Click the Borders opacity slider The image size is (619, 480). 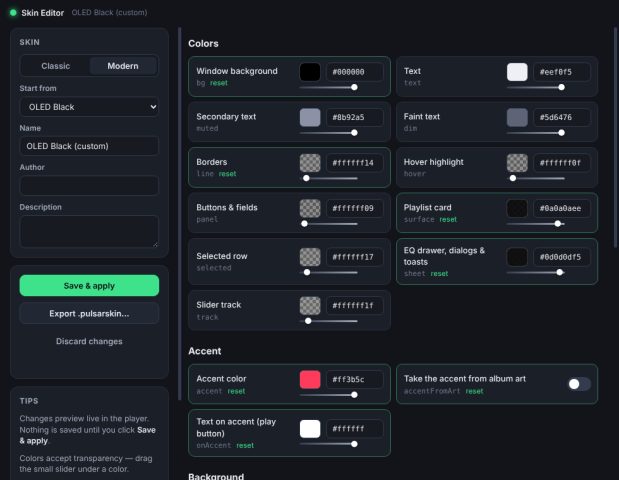point(328,178)
